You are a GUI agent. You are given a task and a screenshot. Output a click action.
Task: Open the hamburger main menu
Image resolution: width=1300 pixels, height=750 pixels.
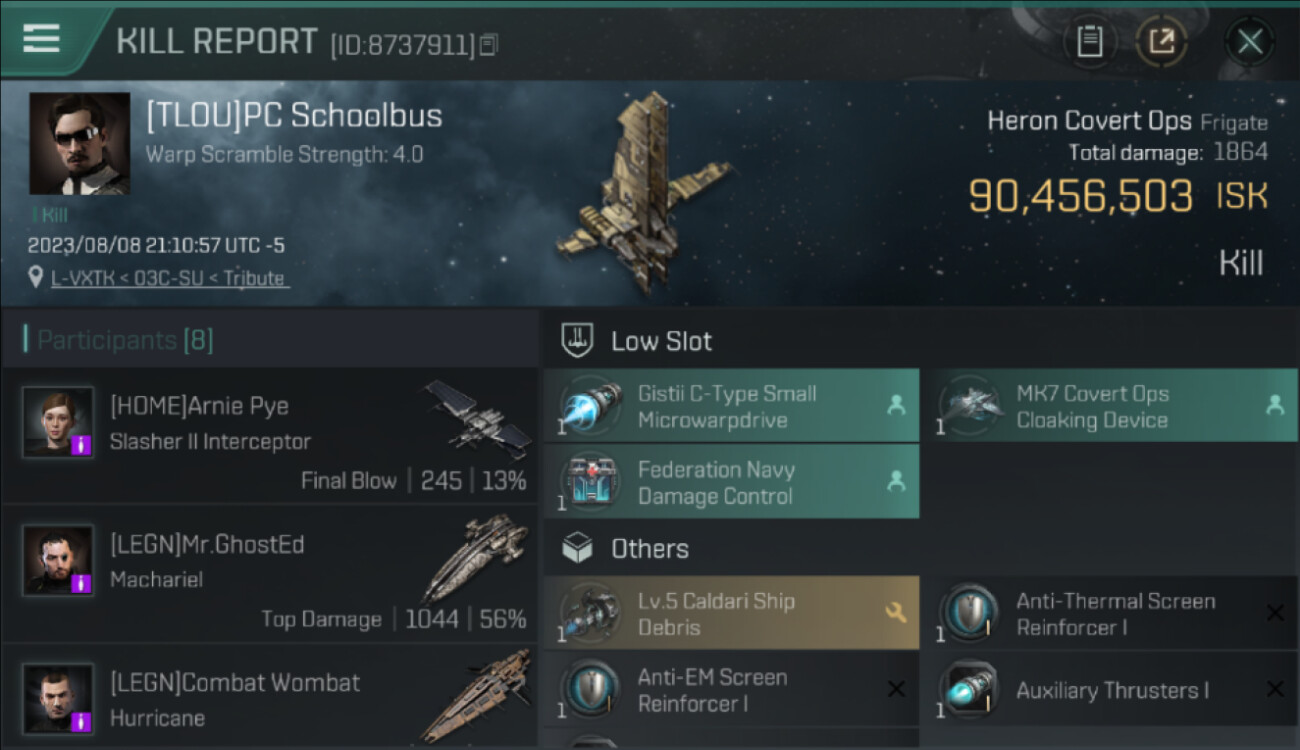coord(41,39)
